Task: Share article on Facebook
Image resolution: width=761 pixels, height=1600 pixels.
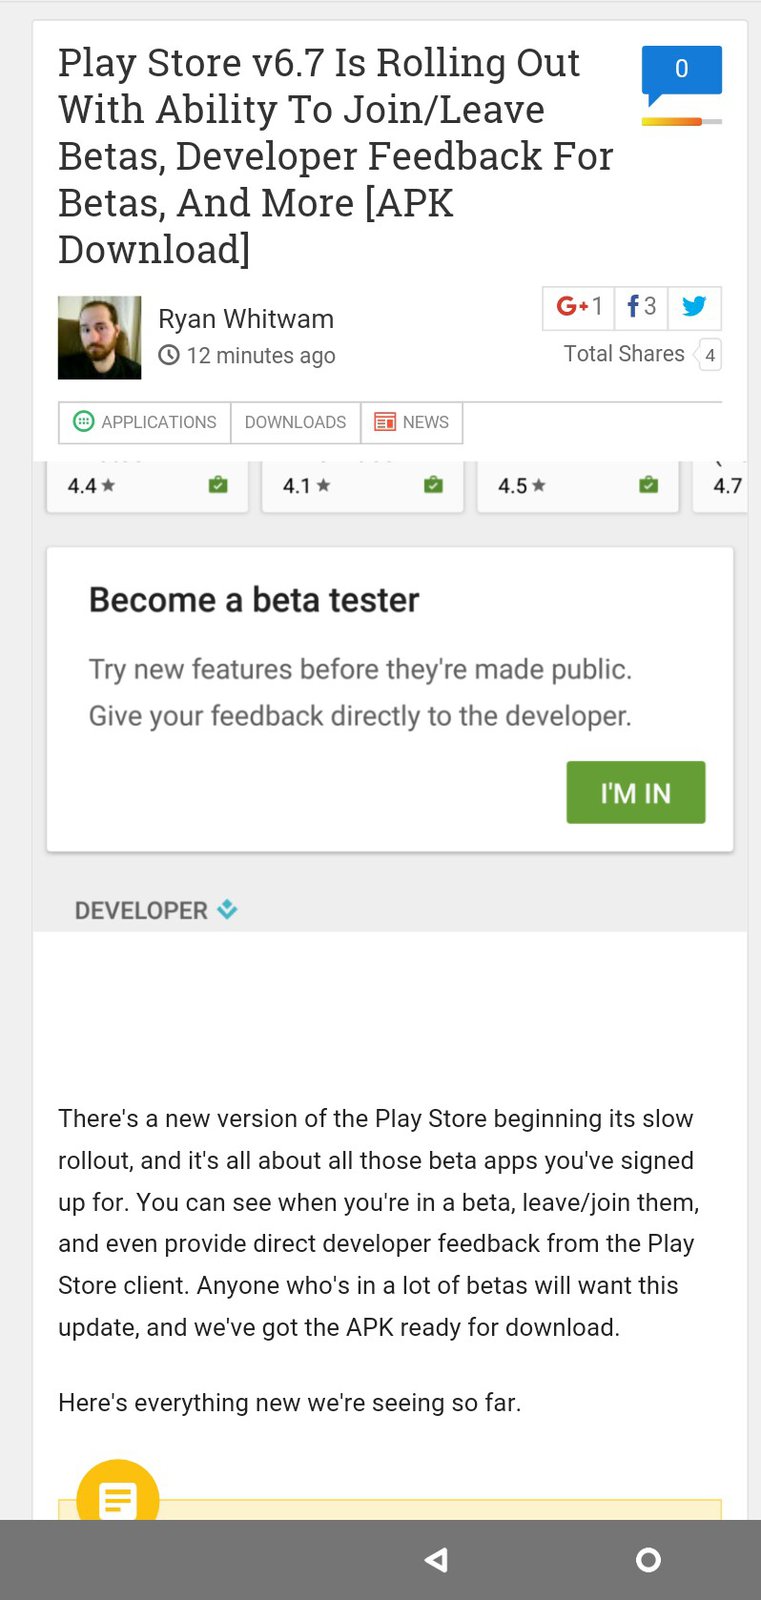Action: pyautogui.click(x=641, y=307)
